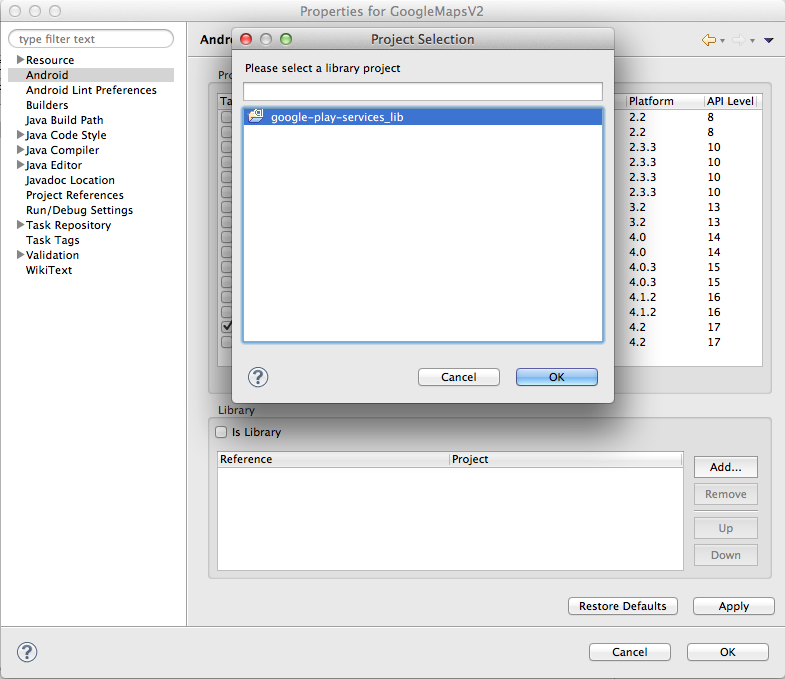Click the library project search field
The image size is (785, 679).
tap(422, 92)
